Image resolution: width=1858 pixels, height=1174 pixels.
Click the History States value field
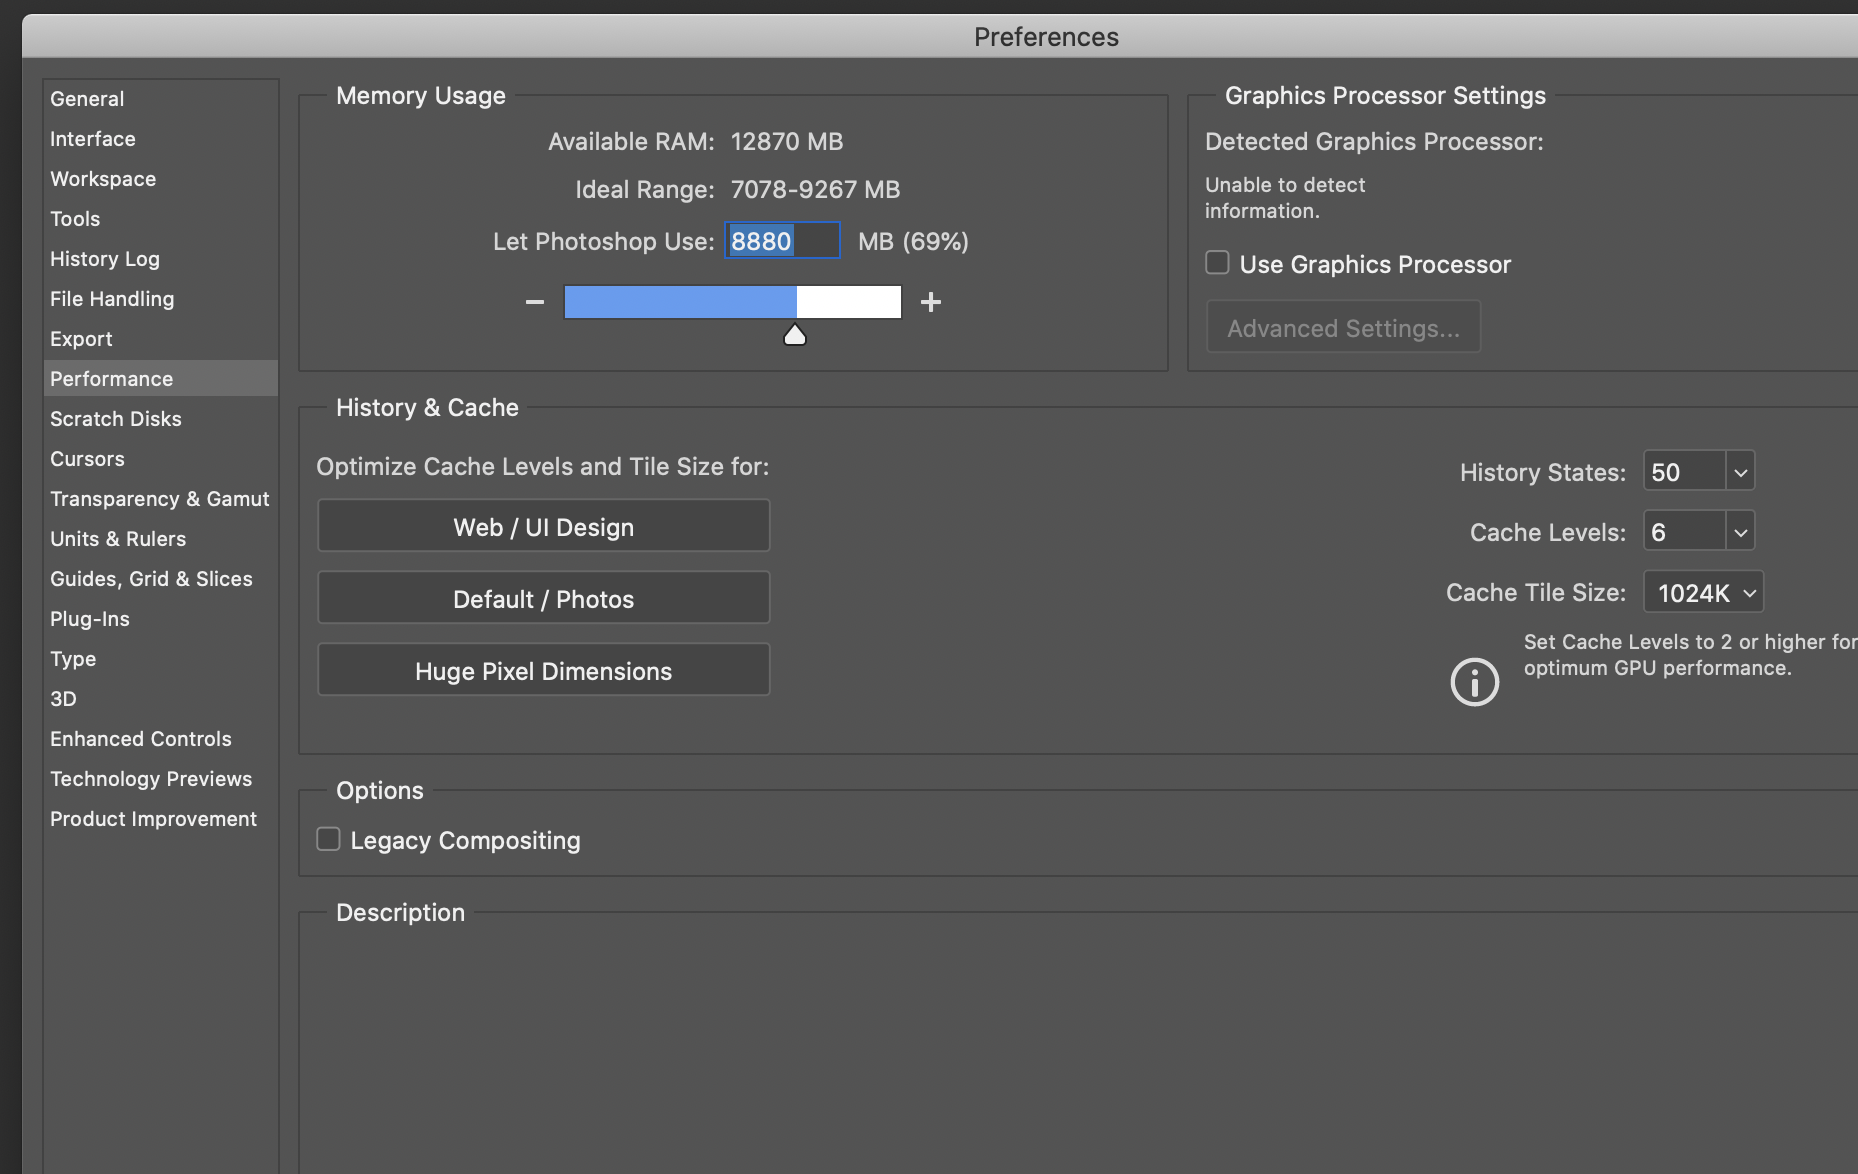1684,472
